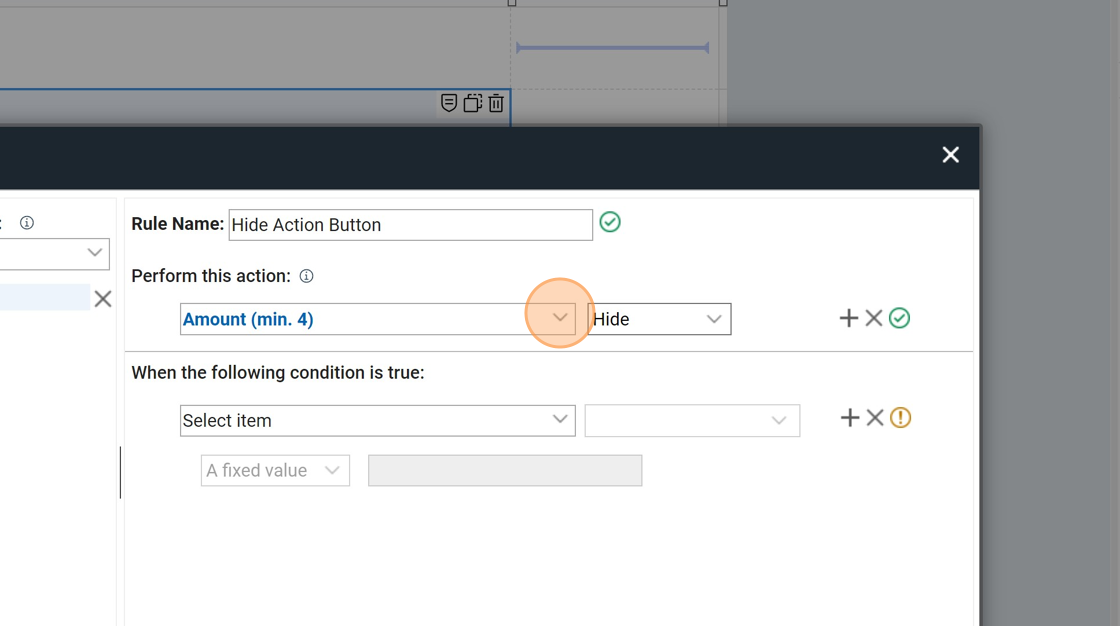Click the green checkmark next to Rule Name

click(x=610, y=222)
